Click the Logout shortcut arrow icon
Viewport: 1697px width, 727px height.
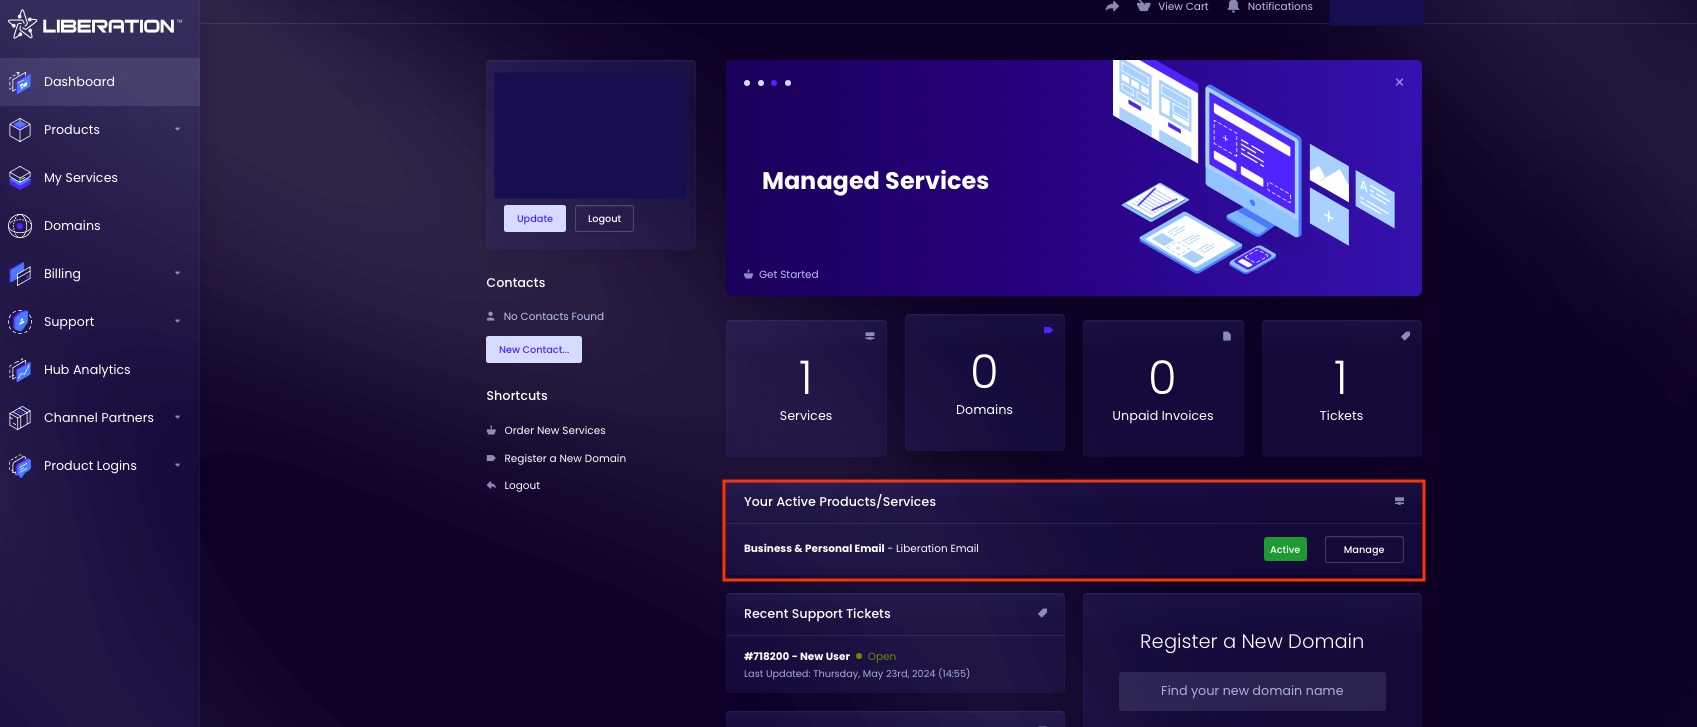491,485
